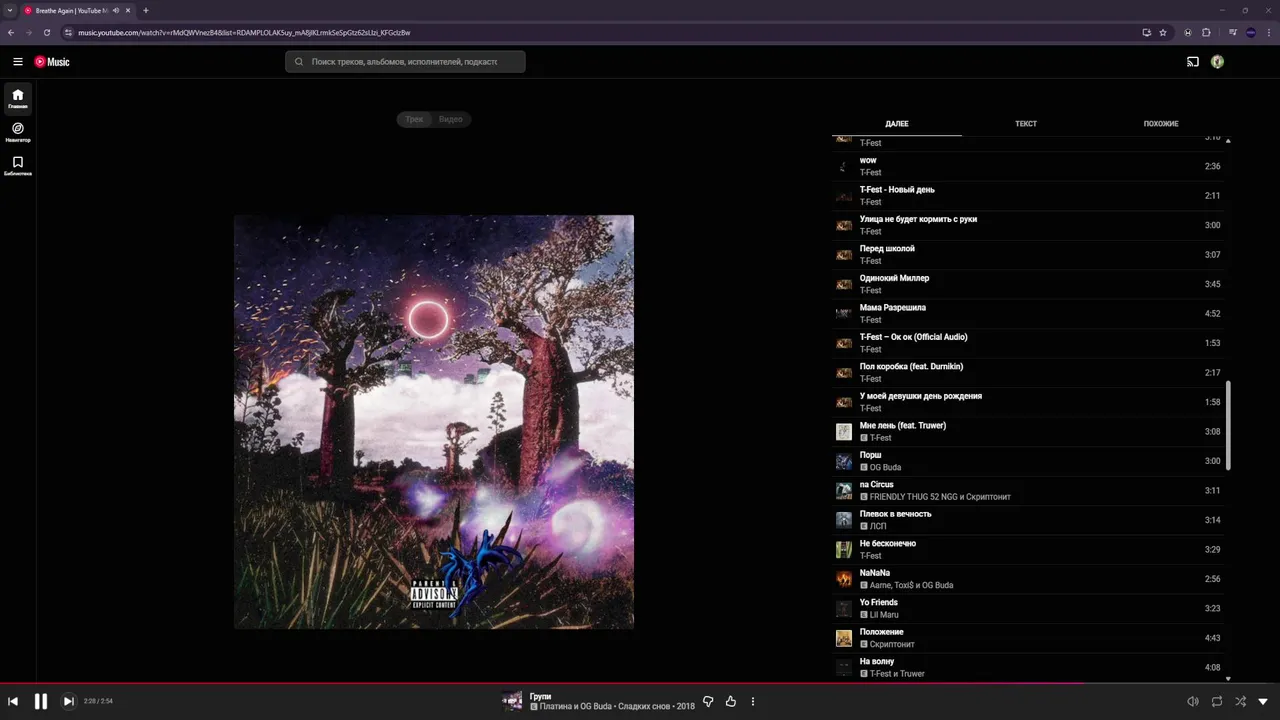Select the ДАЛЕЕ tab
Screen dimensions: 1280x720
pyautogui.click(x=897, y=124)
